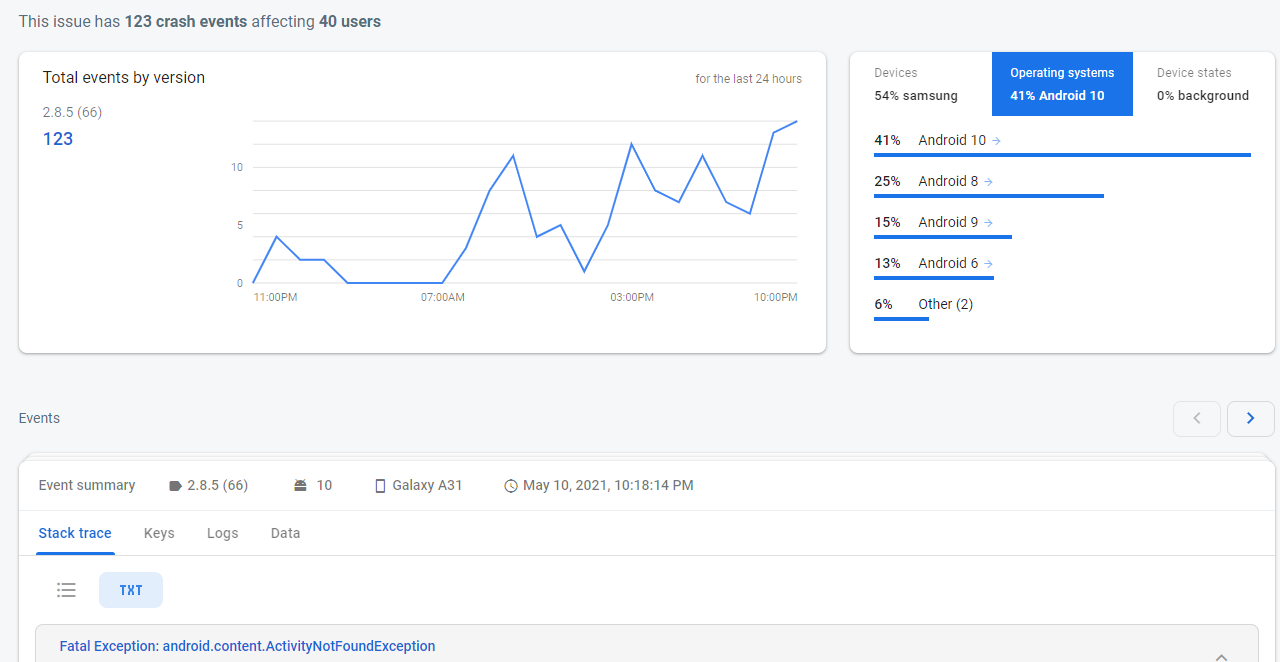Click the Android 10 progress bar

point(1062,155)
